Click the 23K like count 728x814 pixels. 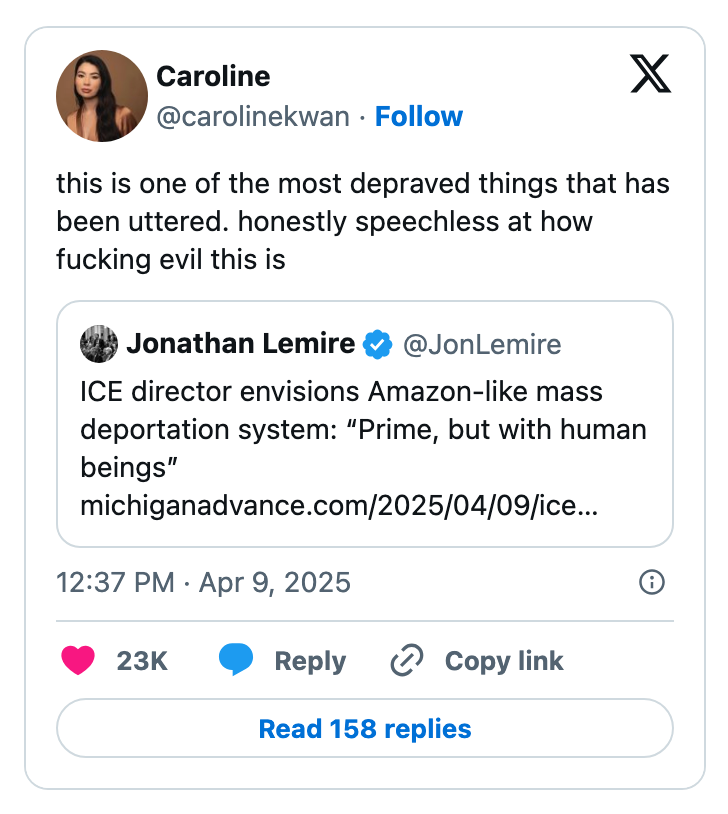pos(142,661)
